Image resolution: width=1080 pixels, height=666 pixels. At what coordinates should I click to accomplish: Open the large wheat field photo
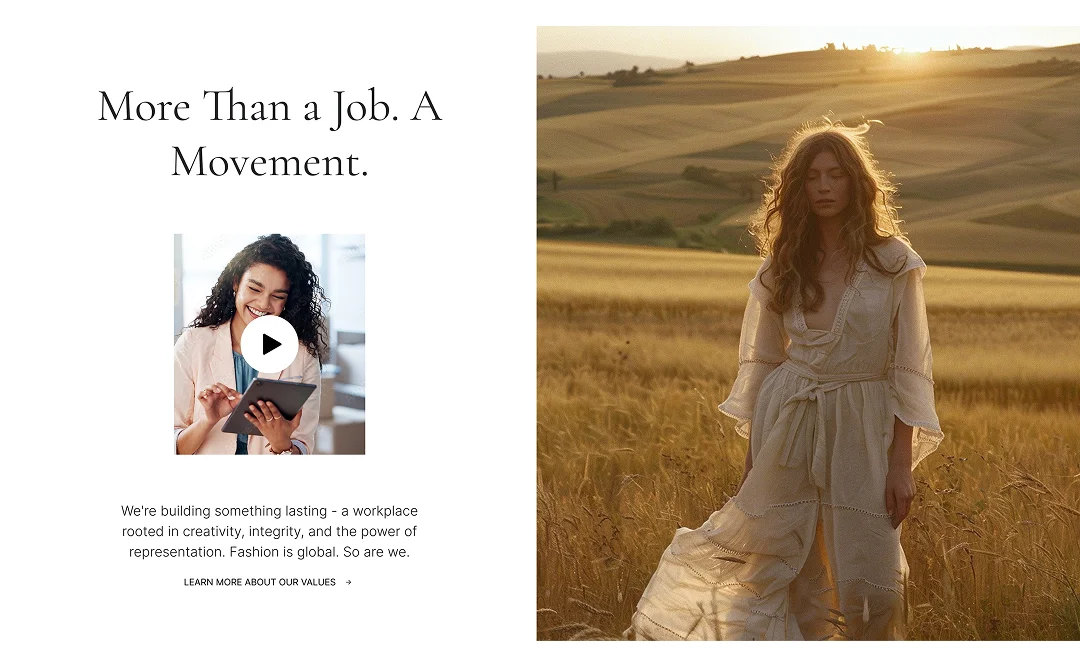pyautogui.click(x=808, y=333)
